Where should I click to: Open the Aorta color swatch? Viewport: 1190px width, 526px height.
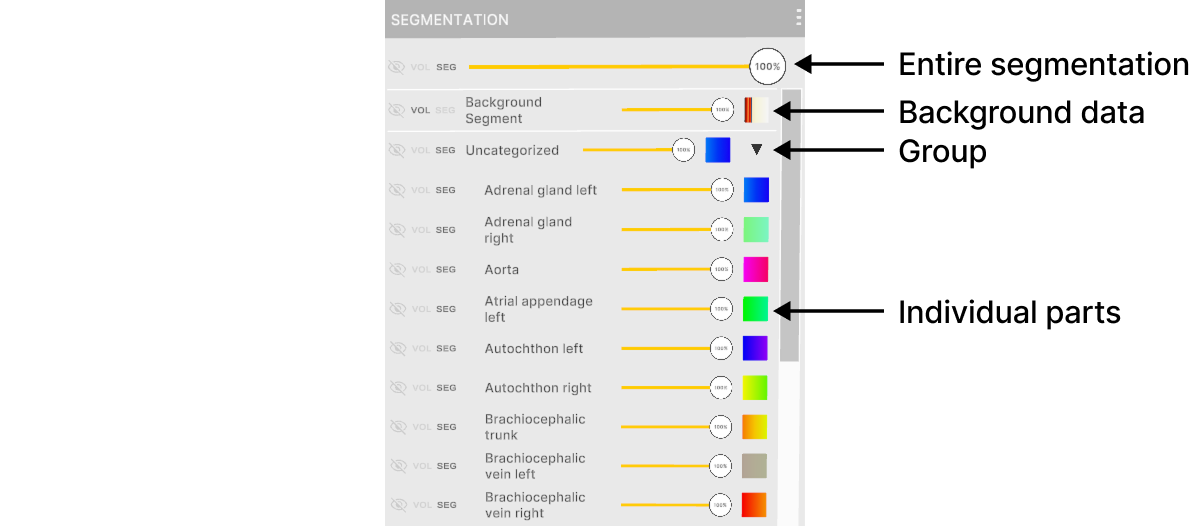[x=756, y=269]
